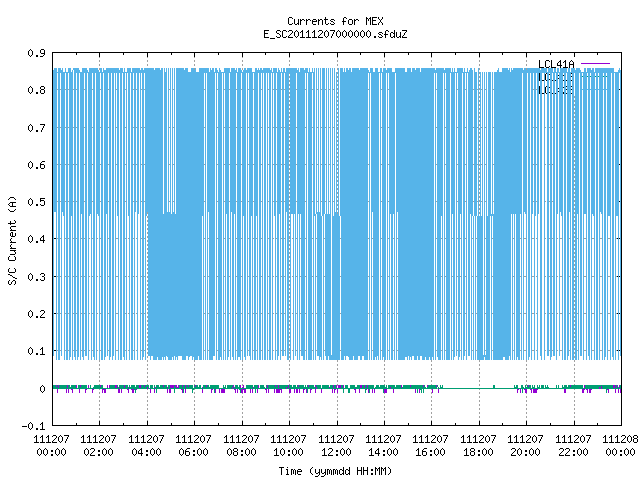The image size is (640, 480).
Task: Click the 00:00 label under 111208
Action: click(x=620, y=452)
